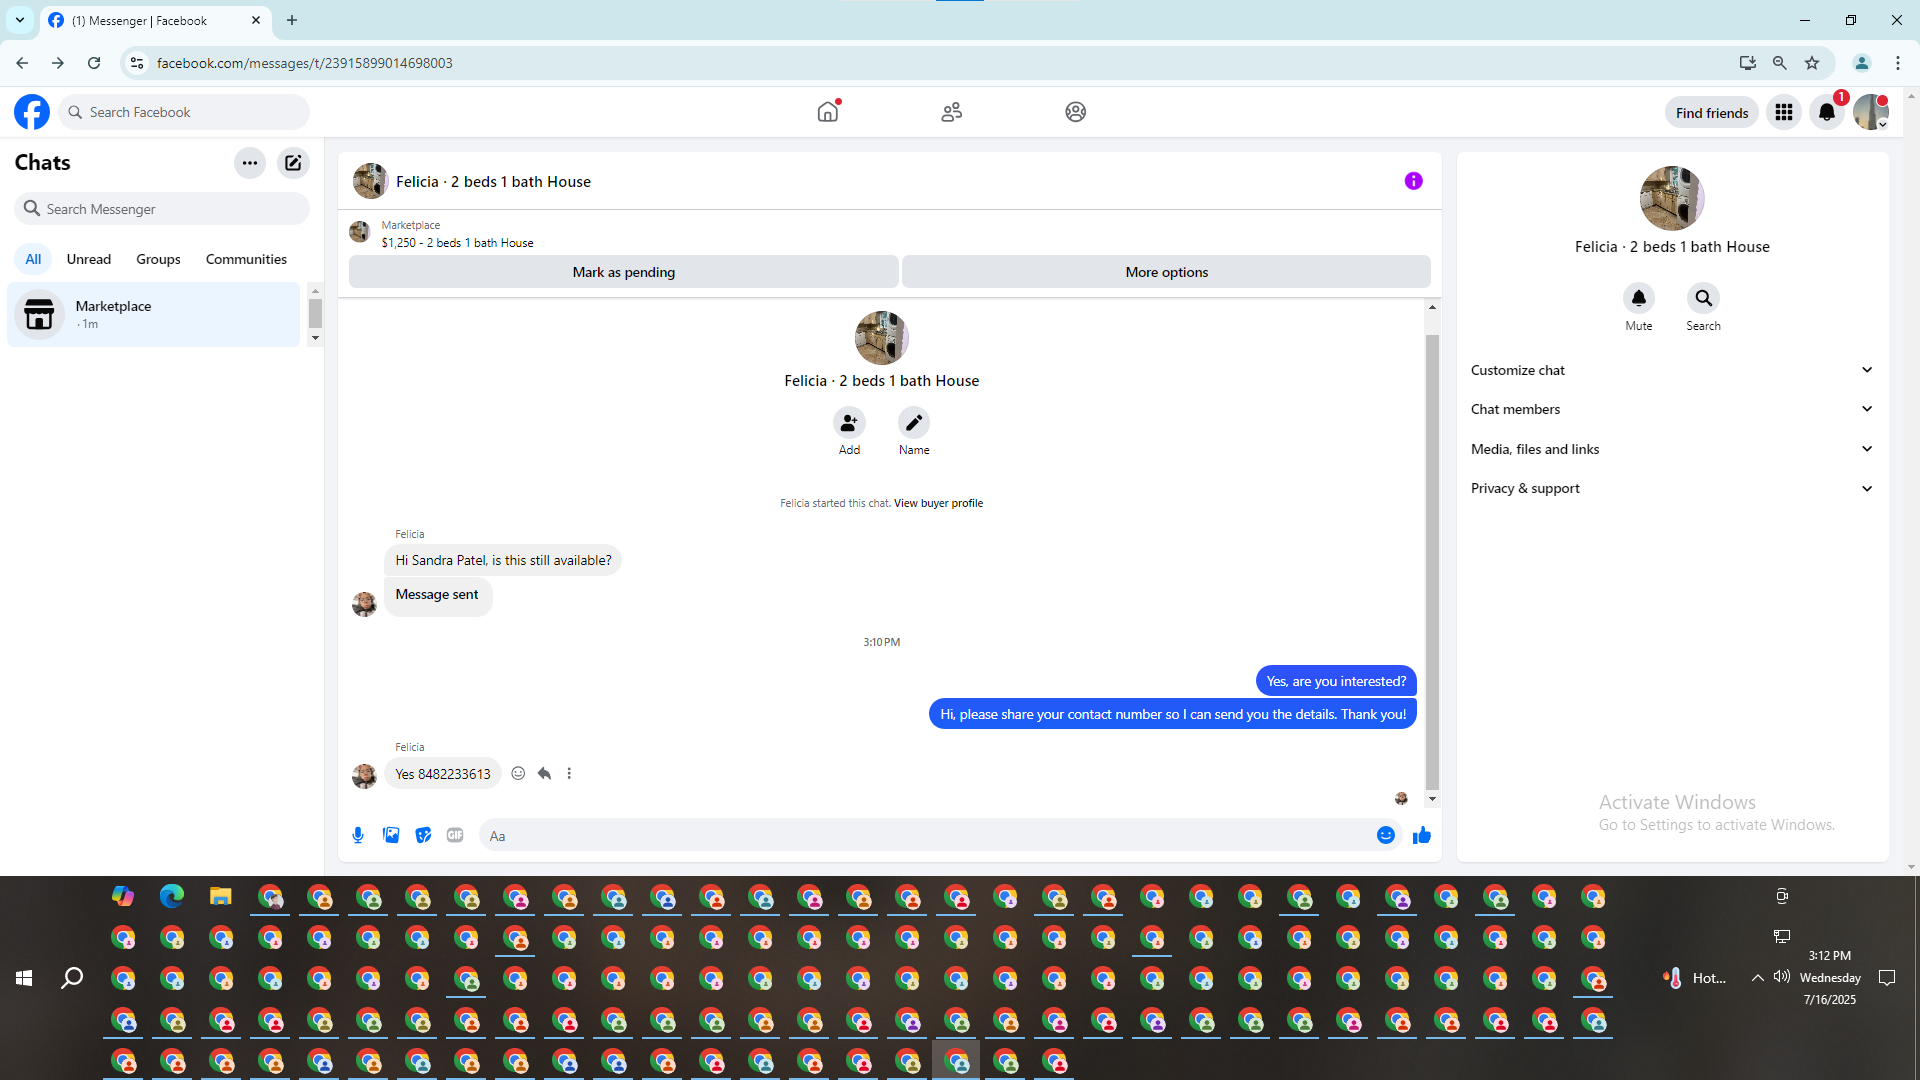Reply to Felicia's phone number message

point(544,773)
